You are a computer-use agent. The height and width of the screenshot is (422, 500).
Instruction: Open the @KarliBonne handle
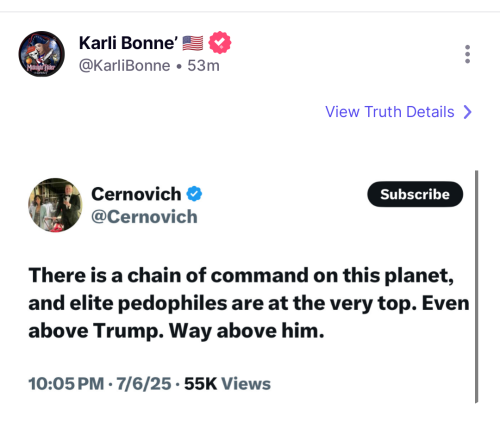[x=125, y=66]
